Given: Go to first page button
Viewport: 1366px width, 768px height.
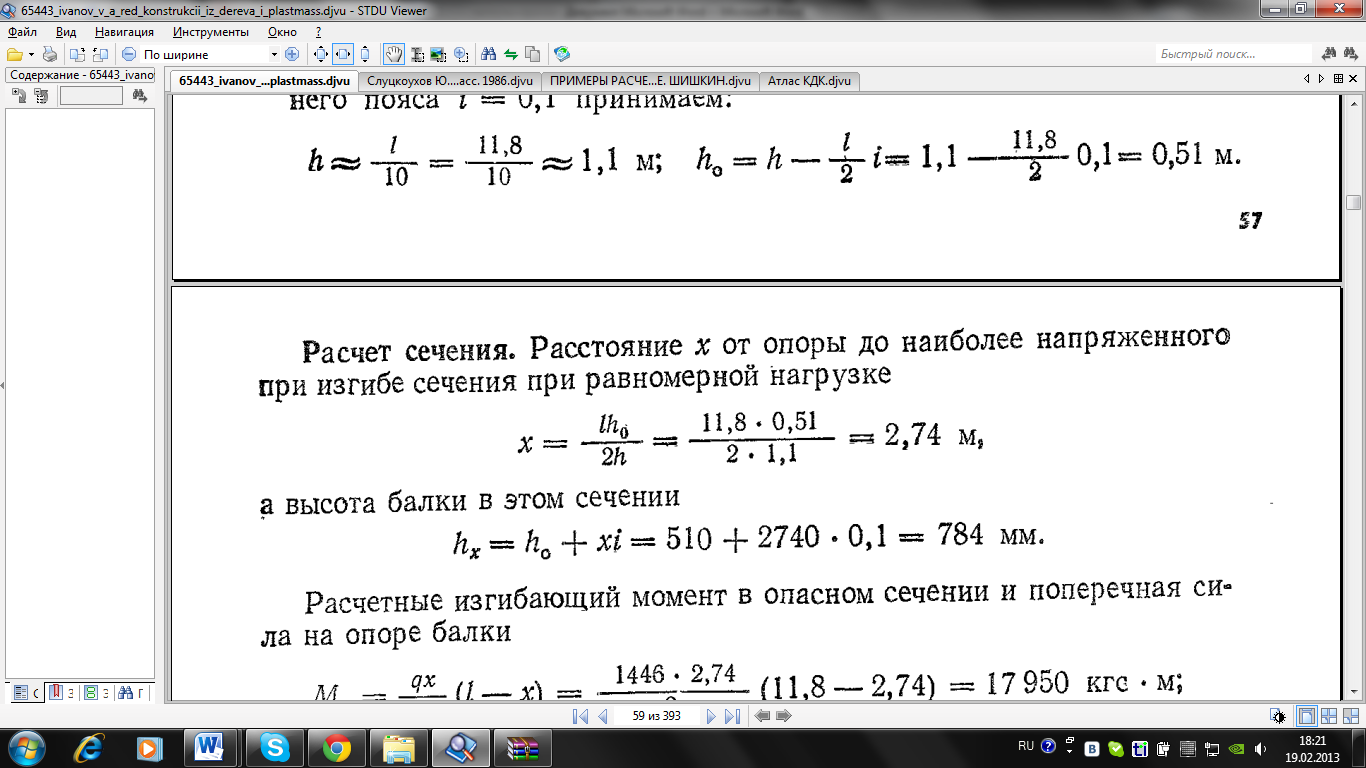Looking at the screenshot, I should click(x=580, y=716).
